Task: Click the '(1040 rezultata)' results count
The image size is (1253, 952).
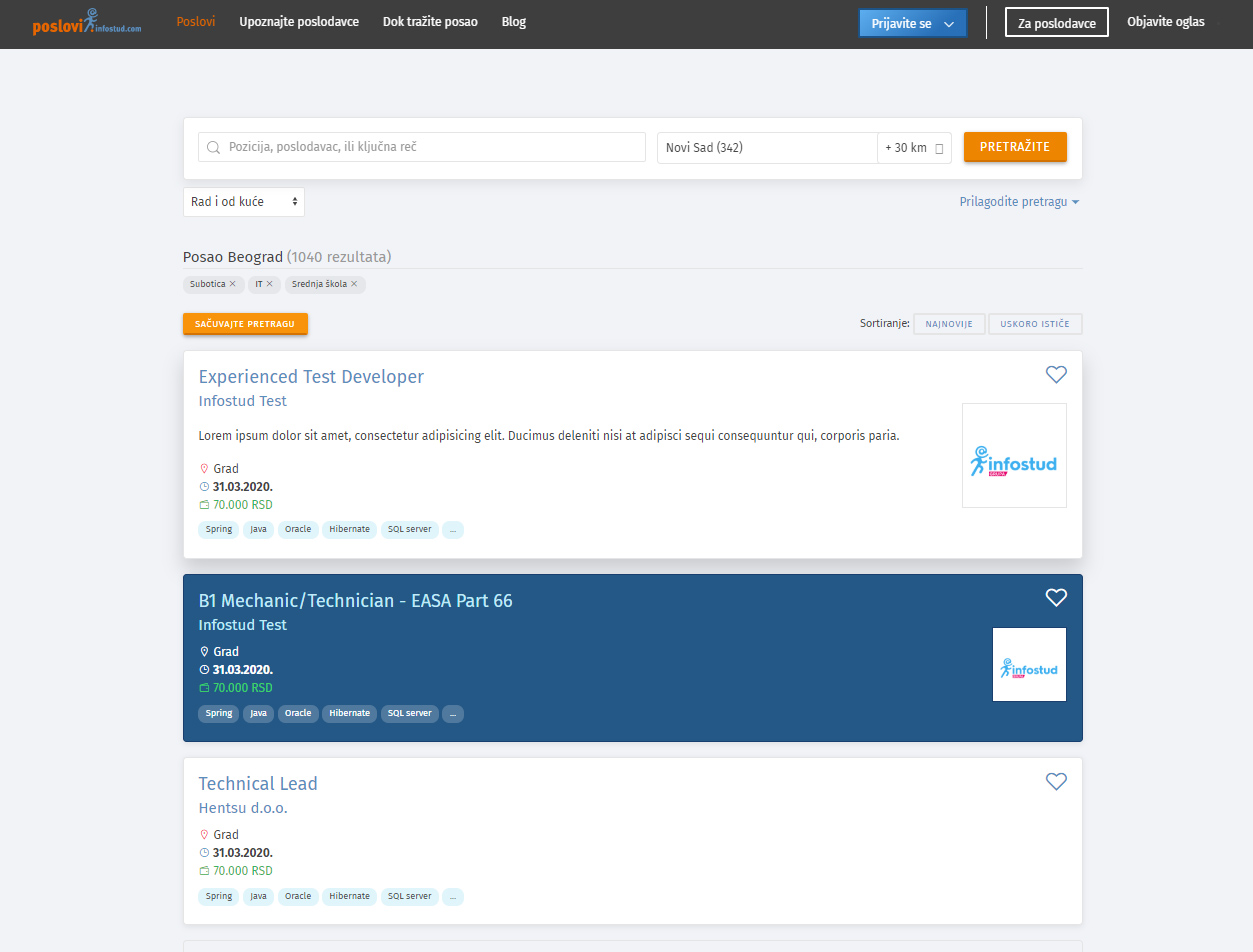Action: tap(339, 257)
